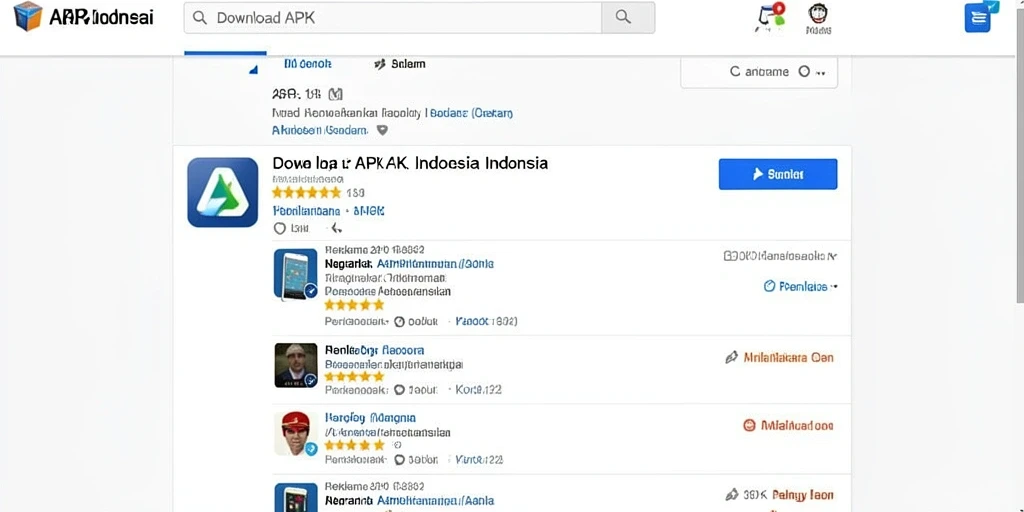Click the "150" rating count beside the stars
Image resolution: width=1024 pixels, height=512 pixels.
click(x=355, y=193)
